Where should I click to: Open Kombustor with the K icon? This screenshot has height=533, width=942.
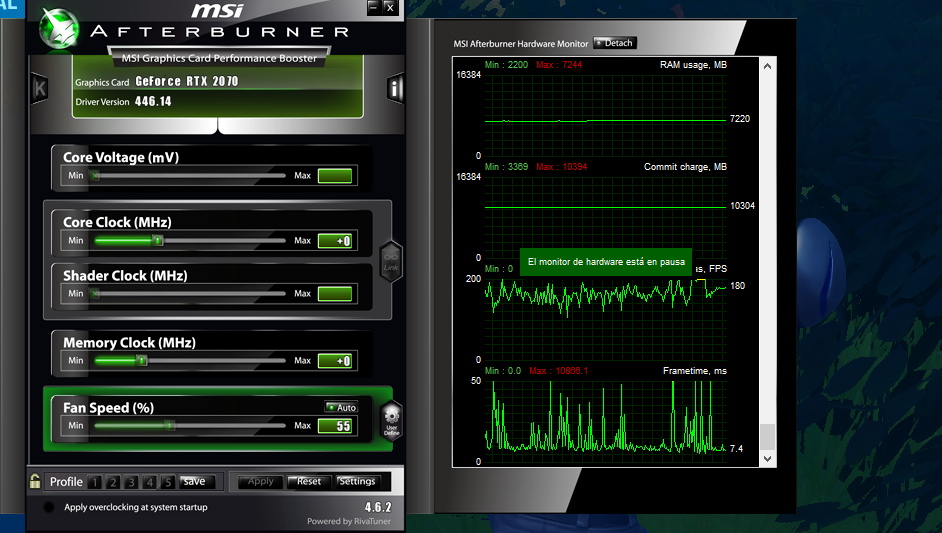[x=40, y=90]
